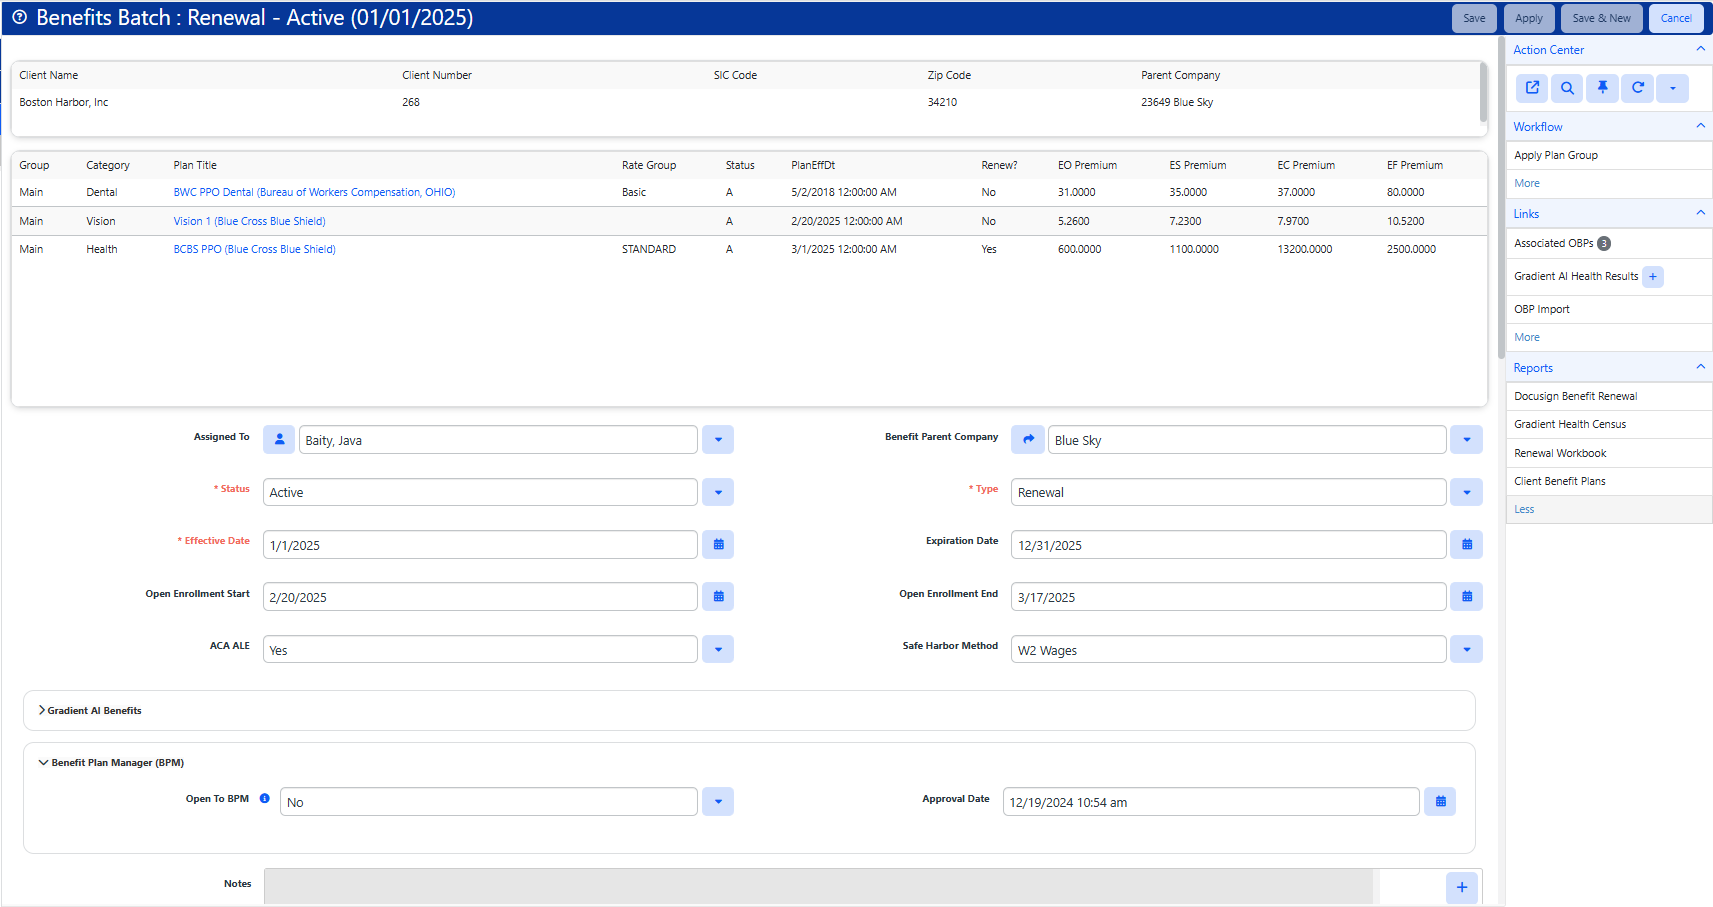
Task: Click the forward icon beside Benefit Parent Company
Action: pyautogui.click(x=1028, y=439)
